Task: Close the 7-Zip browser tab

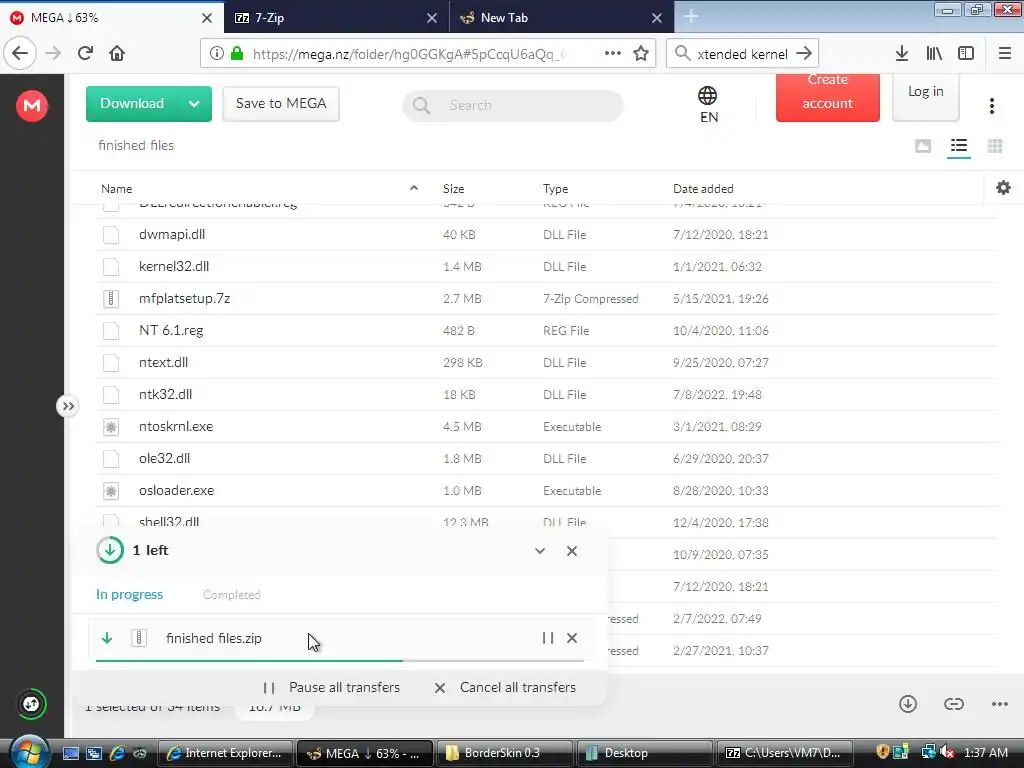Action: 432,18
